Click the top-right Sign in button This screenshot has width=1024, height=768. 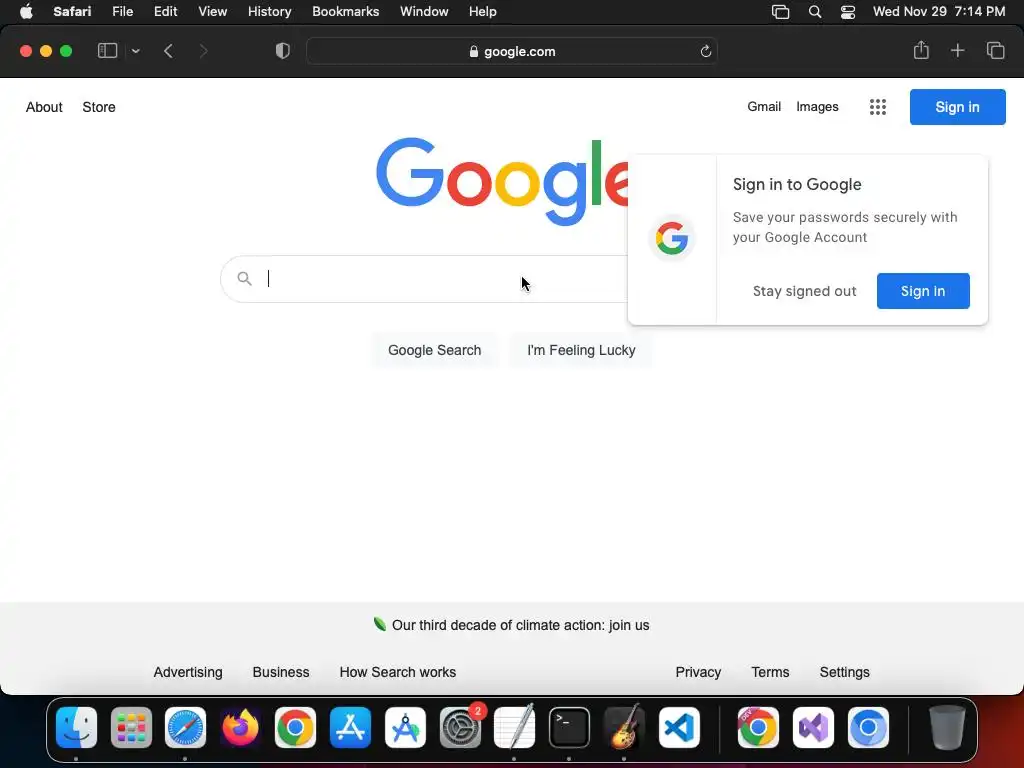point(957,107)
